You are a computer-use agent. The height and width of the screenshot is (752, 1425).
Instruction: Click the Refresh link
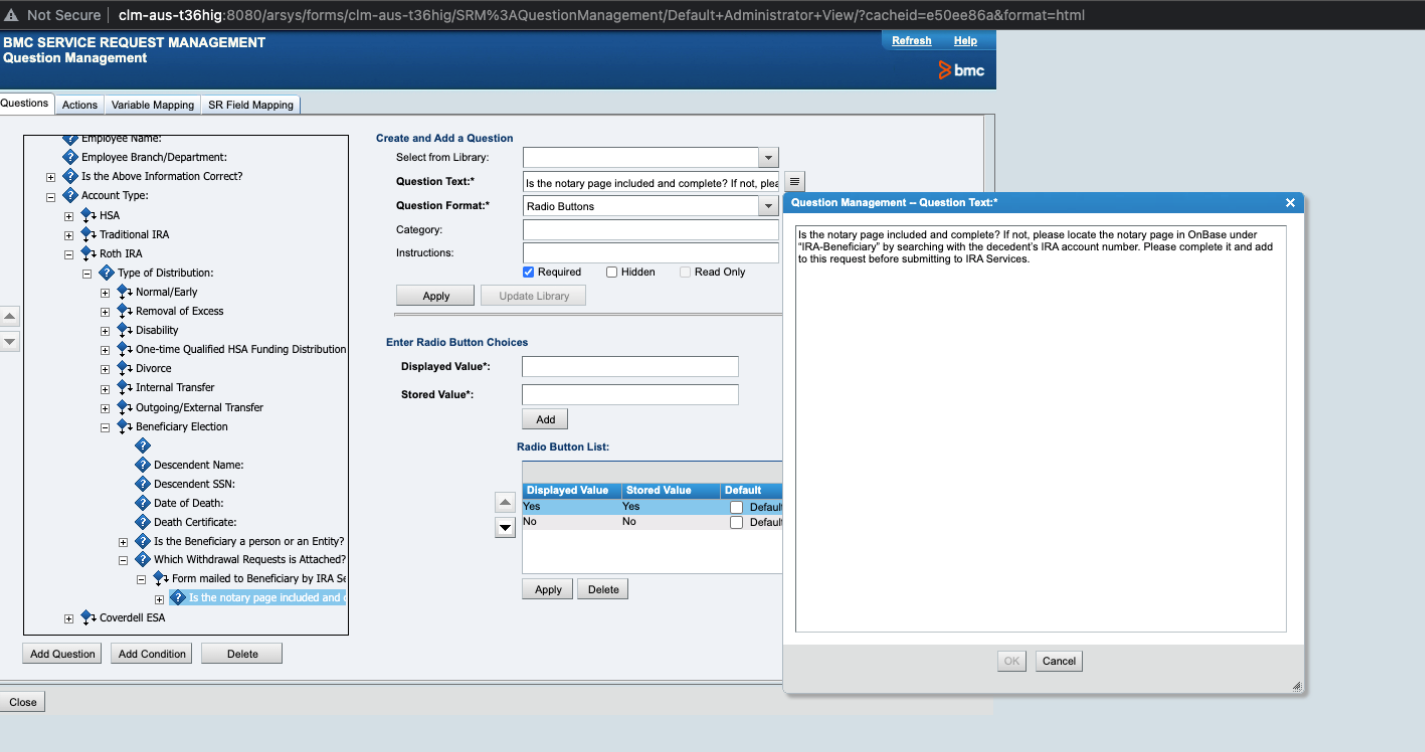pyautogui.click(x=912, y=41)
